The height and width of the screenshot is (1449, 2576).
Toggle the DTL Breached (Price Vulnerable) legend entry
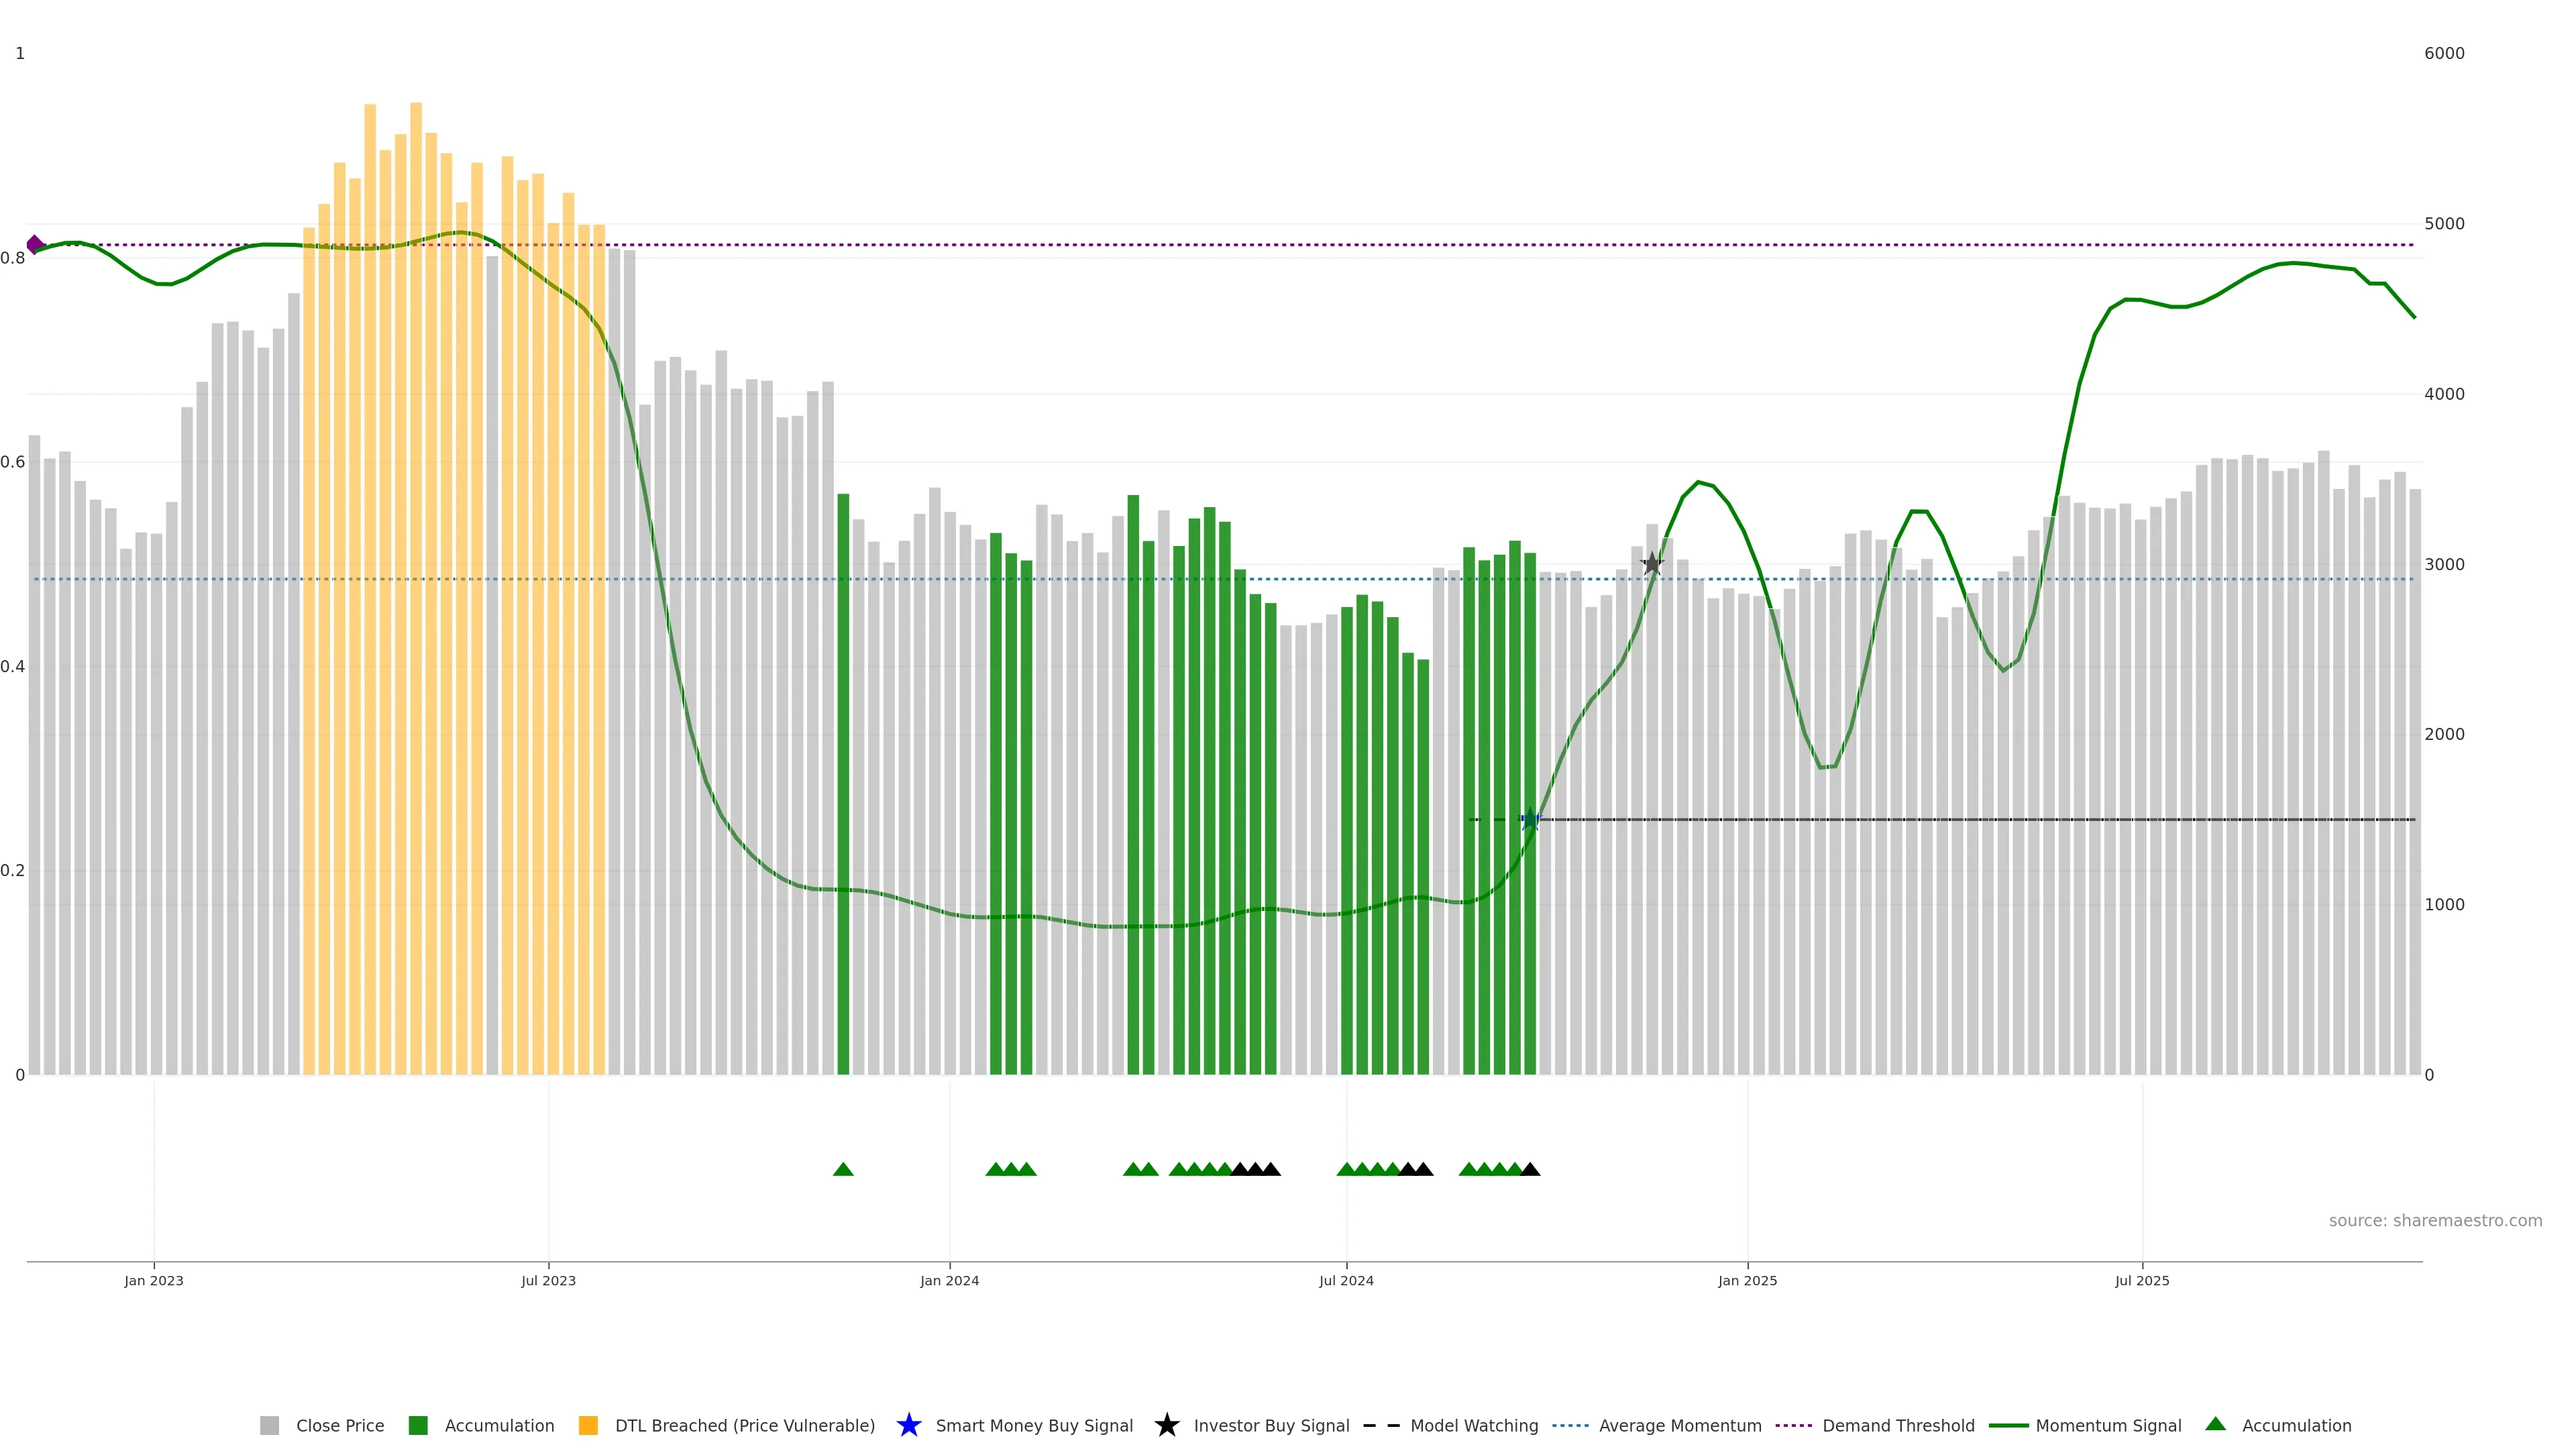pyautogui.click(x=744, y=1426)
